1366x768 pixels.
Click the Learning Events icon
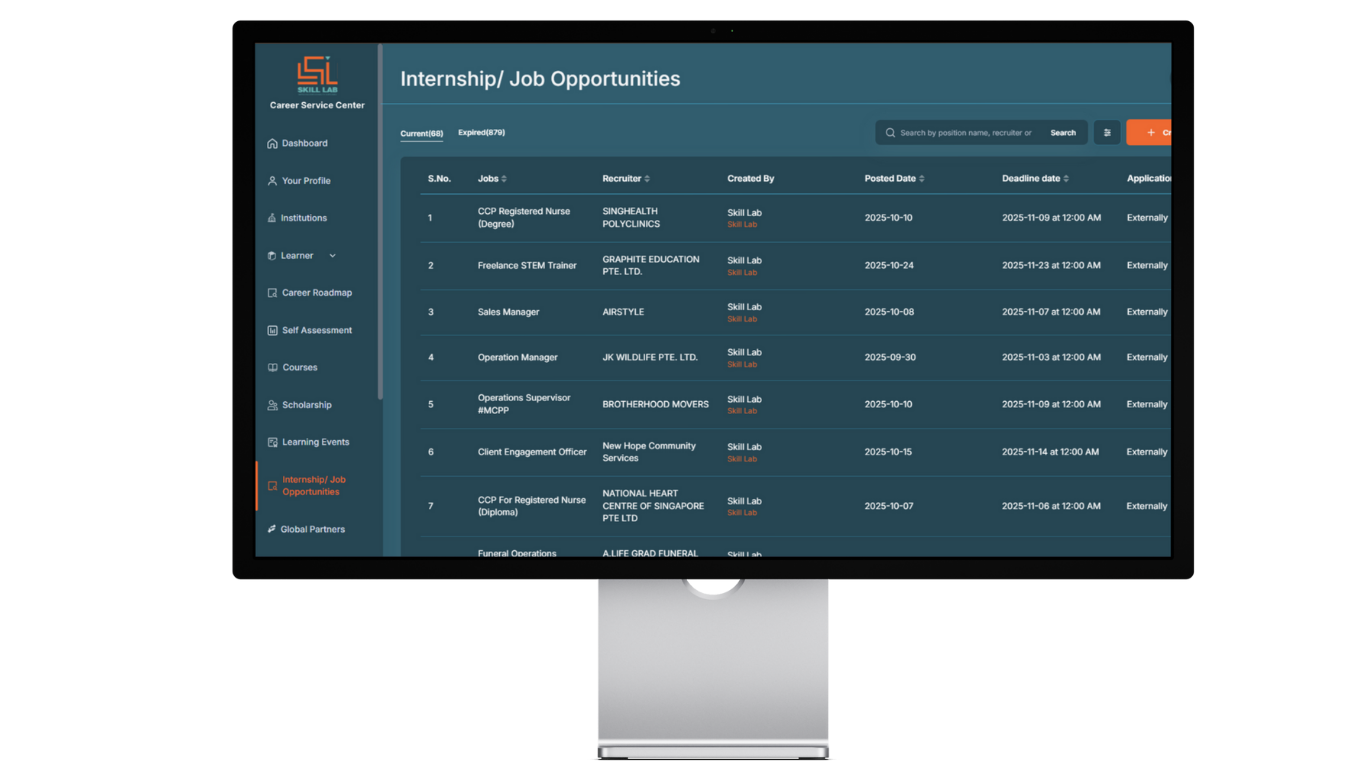272,442
